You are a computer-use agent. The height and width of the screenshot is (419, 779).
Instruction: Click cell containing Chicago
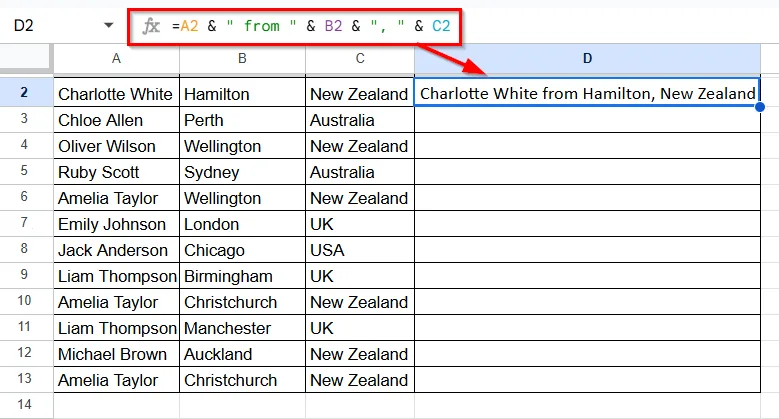[242, 250]
